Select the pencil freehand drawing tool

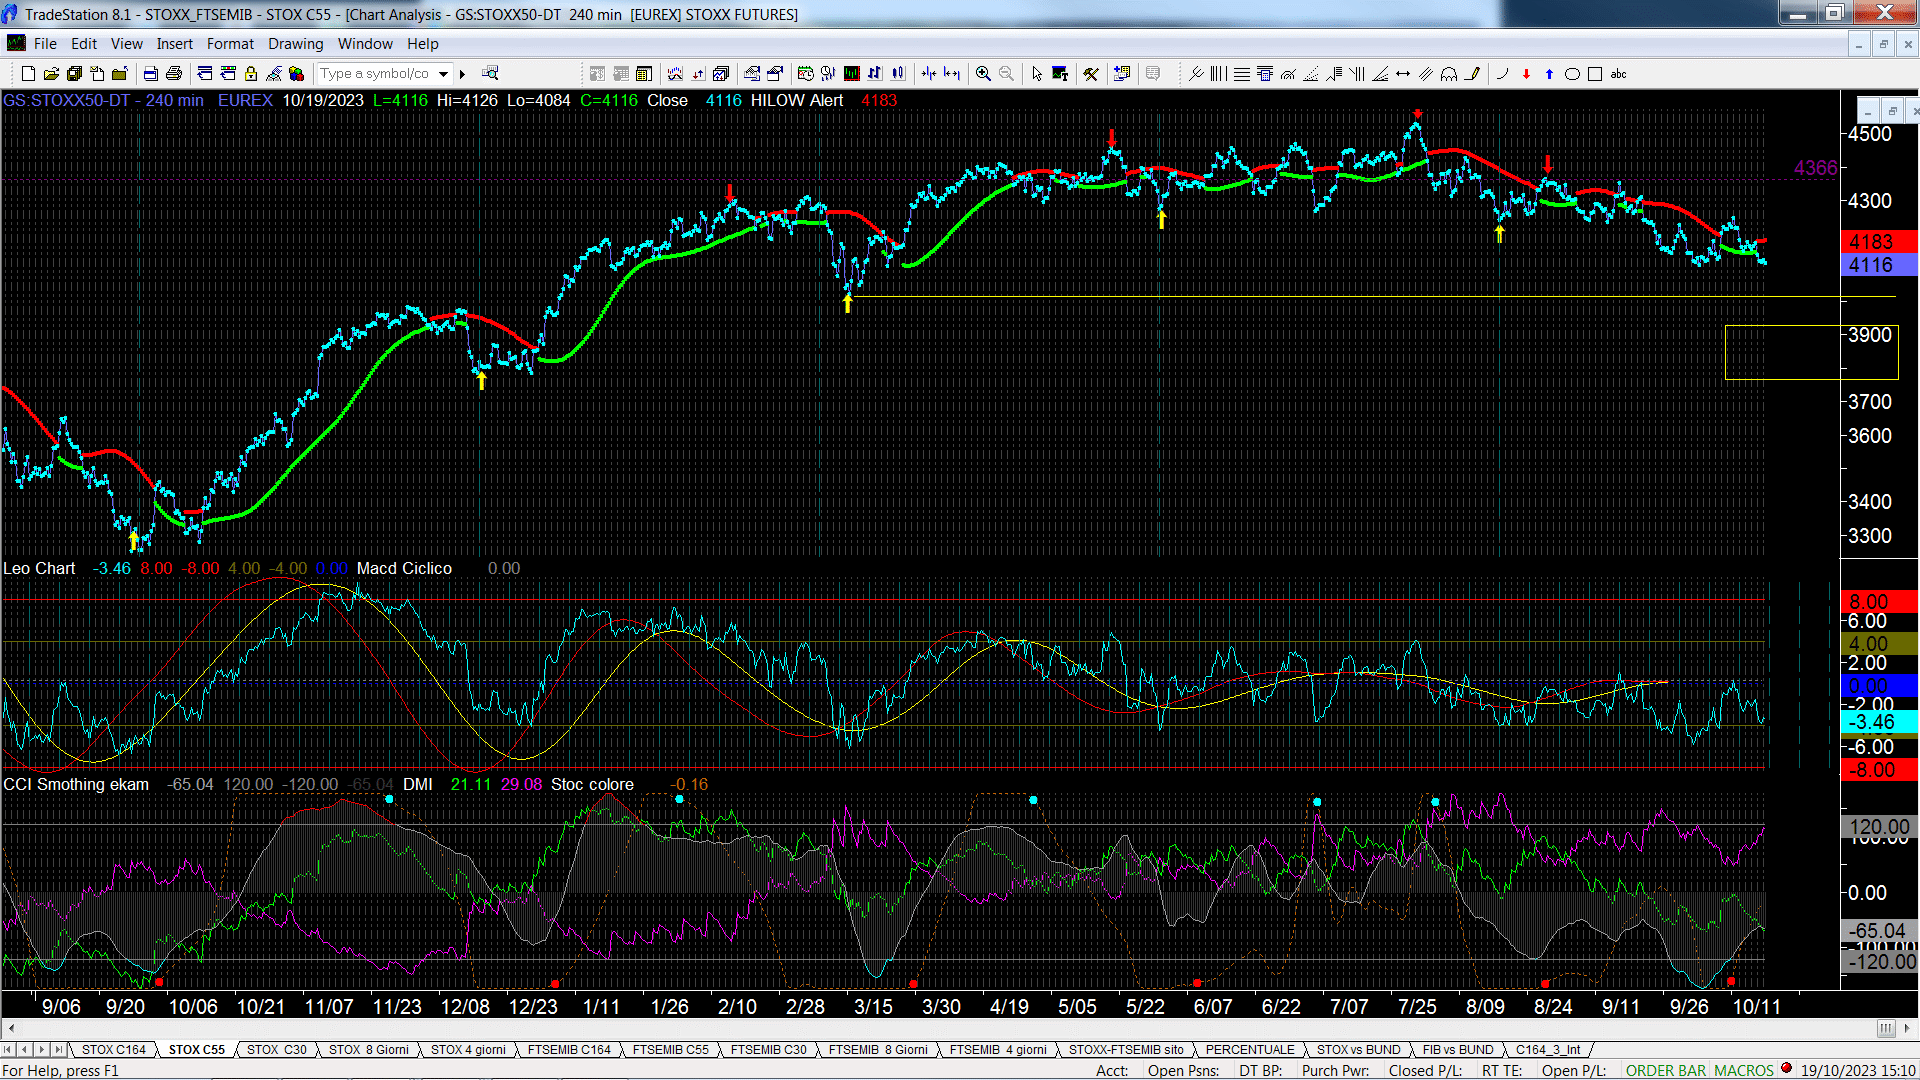[1472, 73]
